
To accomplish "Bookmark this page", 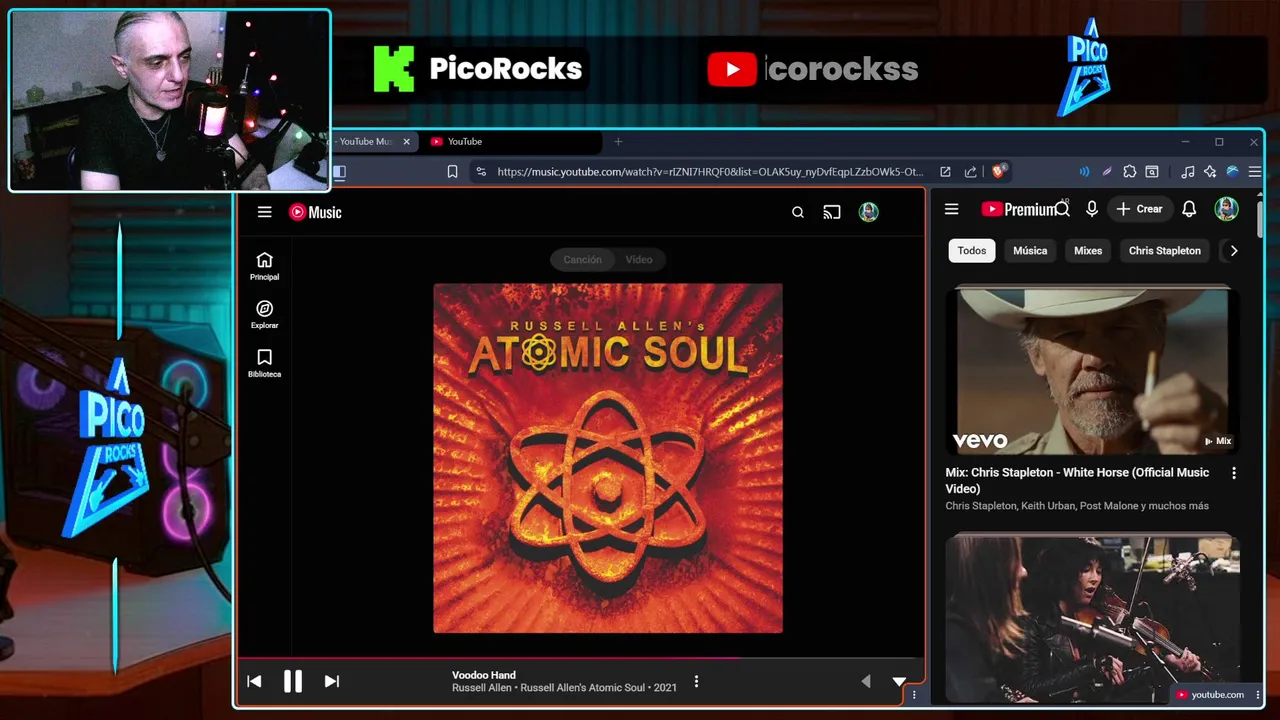I will (452, 172).
